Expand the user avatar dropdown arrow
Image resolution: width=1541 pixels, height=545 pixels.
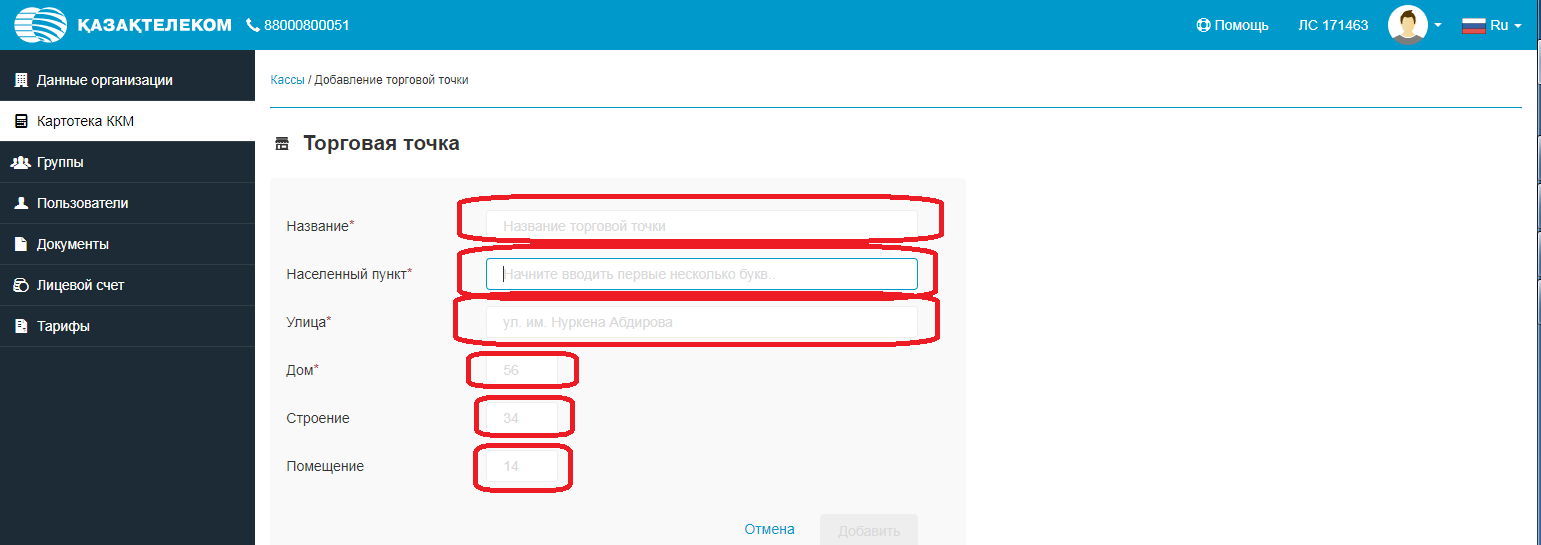(1437, 26)
